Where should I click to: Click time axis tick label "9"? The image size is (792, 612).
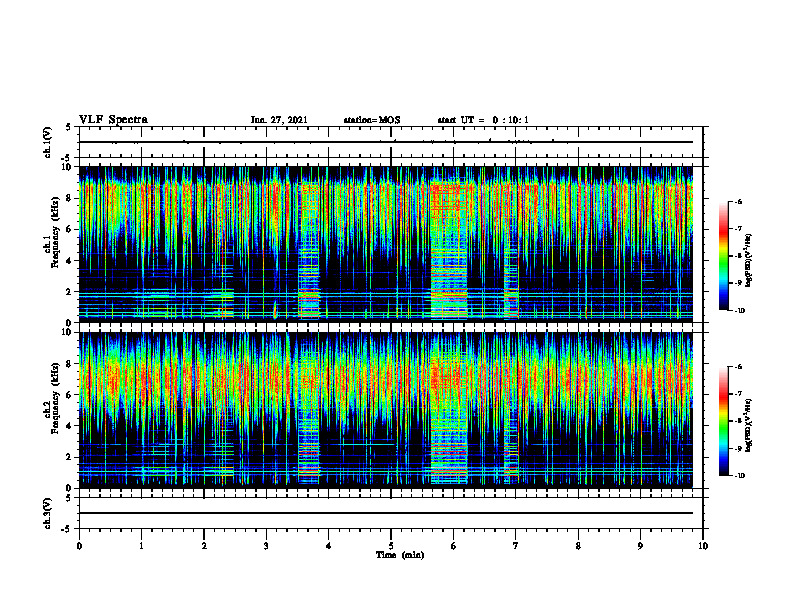coord(640,546)
